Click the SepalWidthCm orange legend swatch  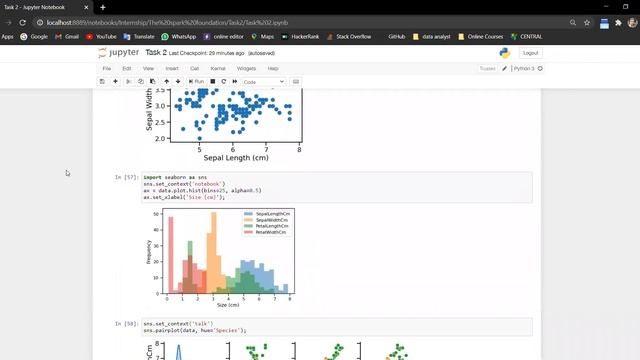(248, 220)
